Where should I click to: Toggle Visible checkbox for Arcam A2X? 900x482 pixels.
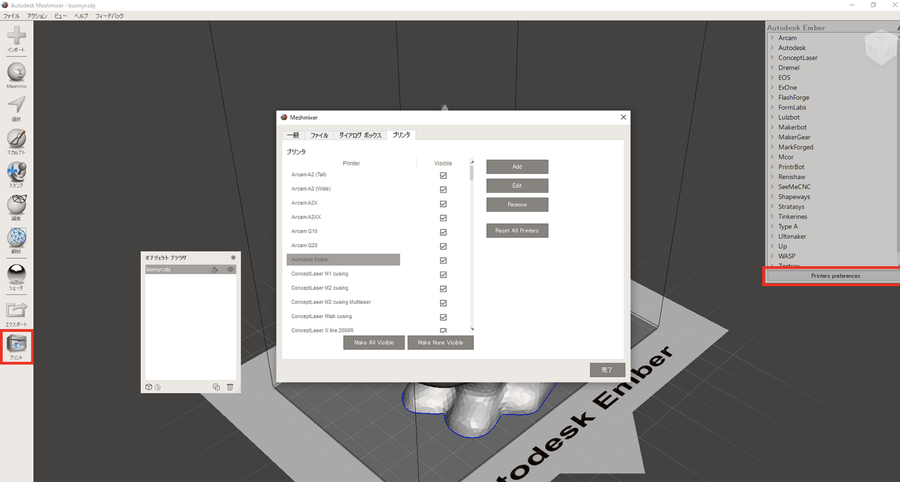(x=443, y=204)
